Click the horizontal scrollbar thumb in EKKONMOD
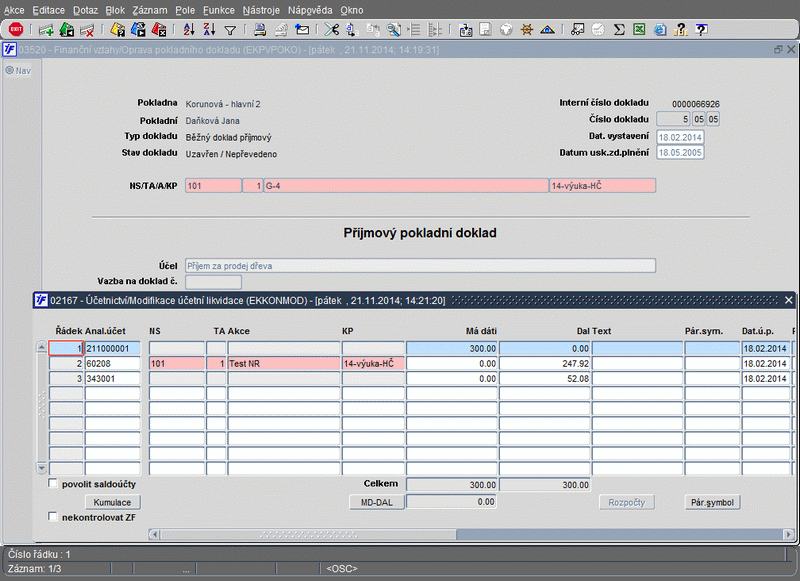Image resolution: width=800 pixels, height=581 pixels. click(308, 535)
